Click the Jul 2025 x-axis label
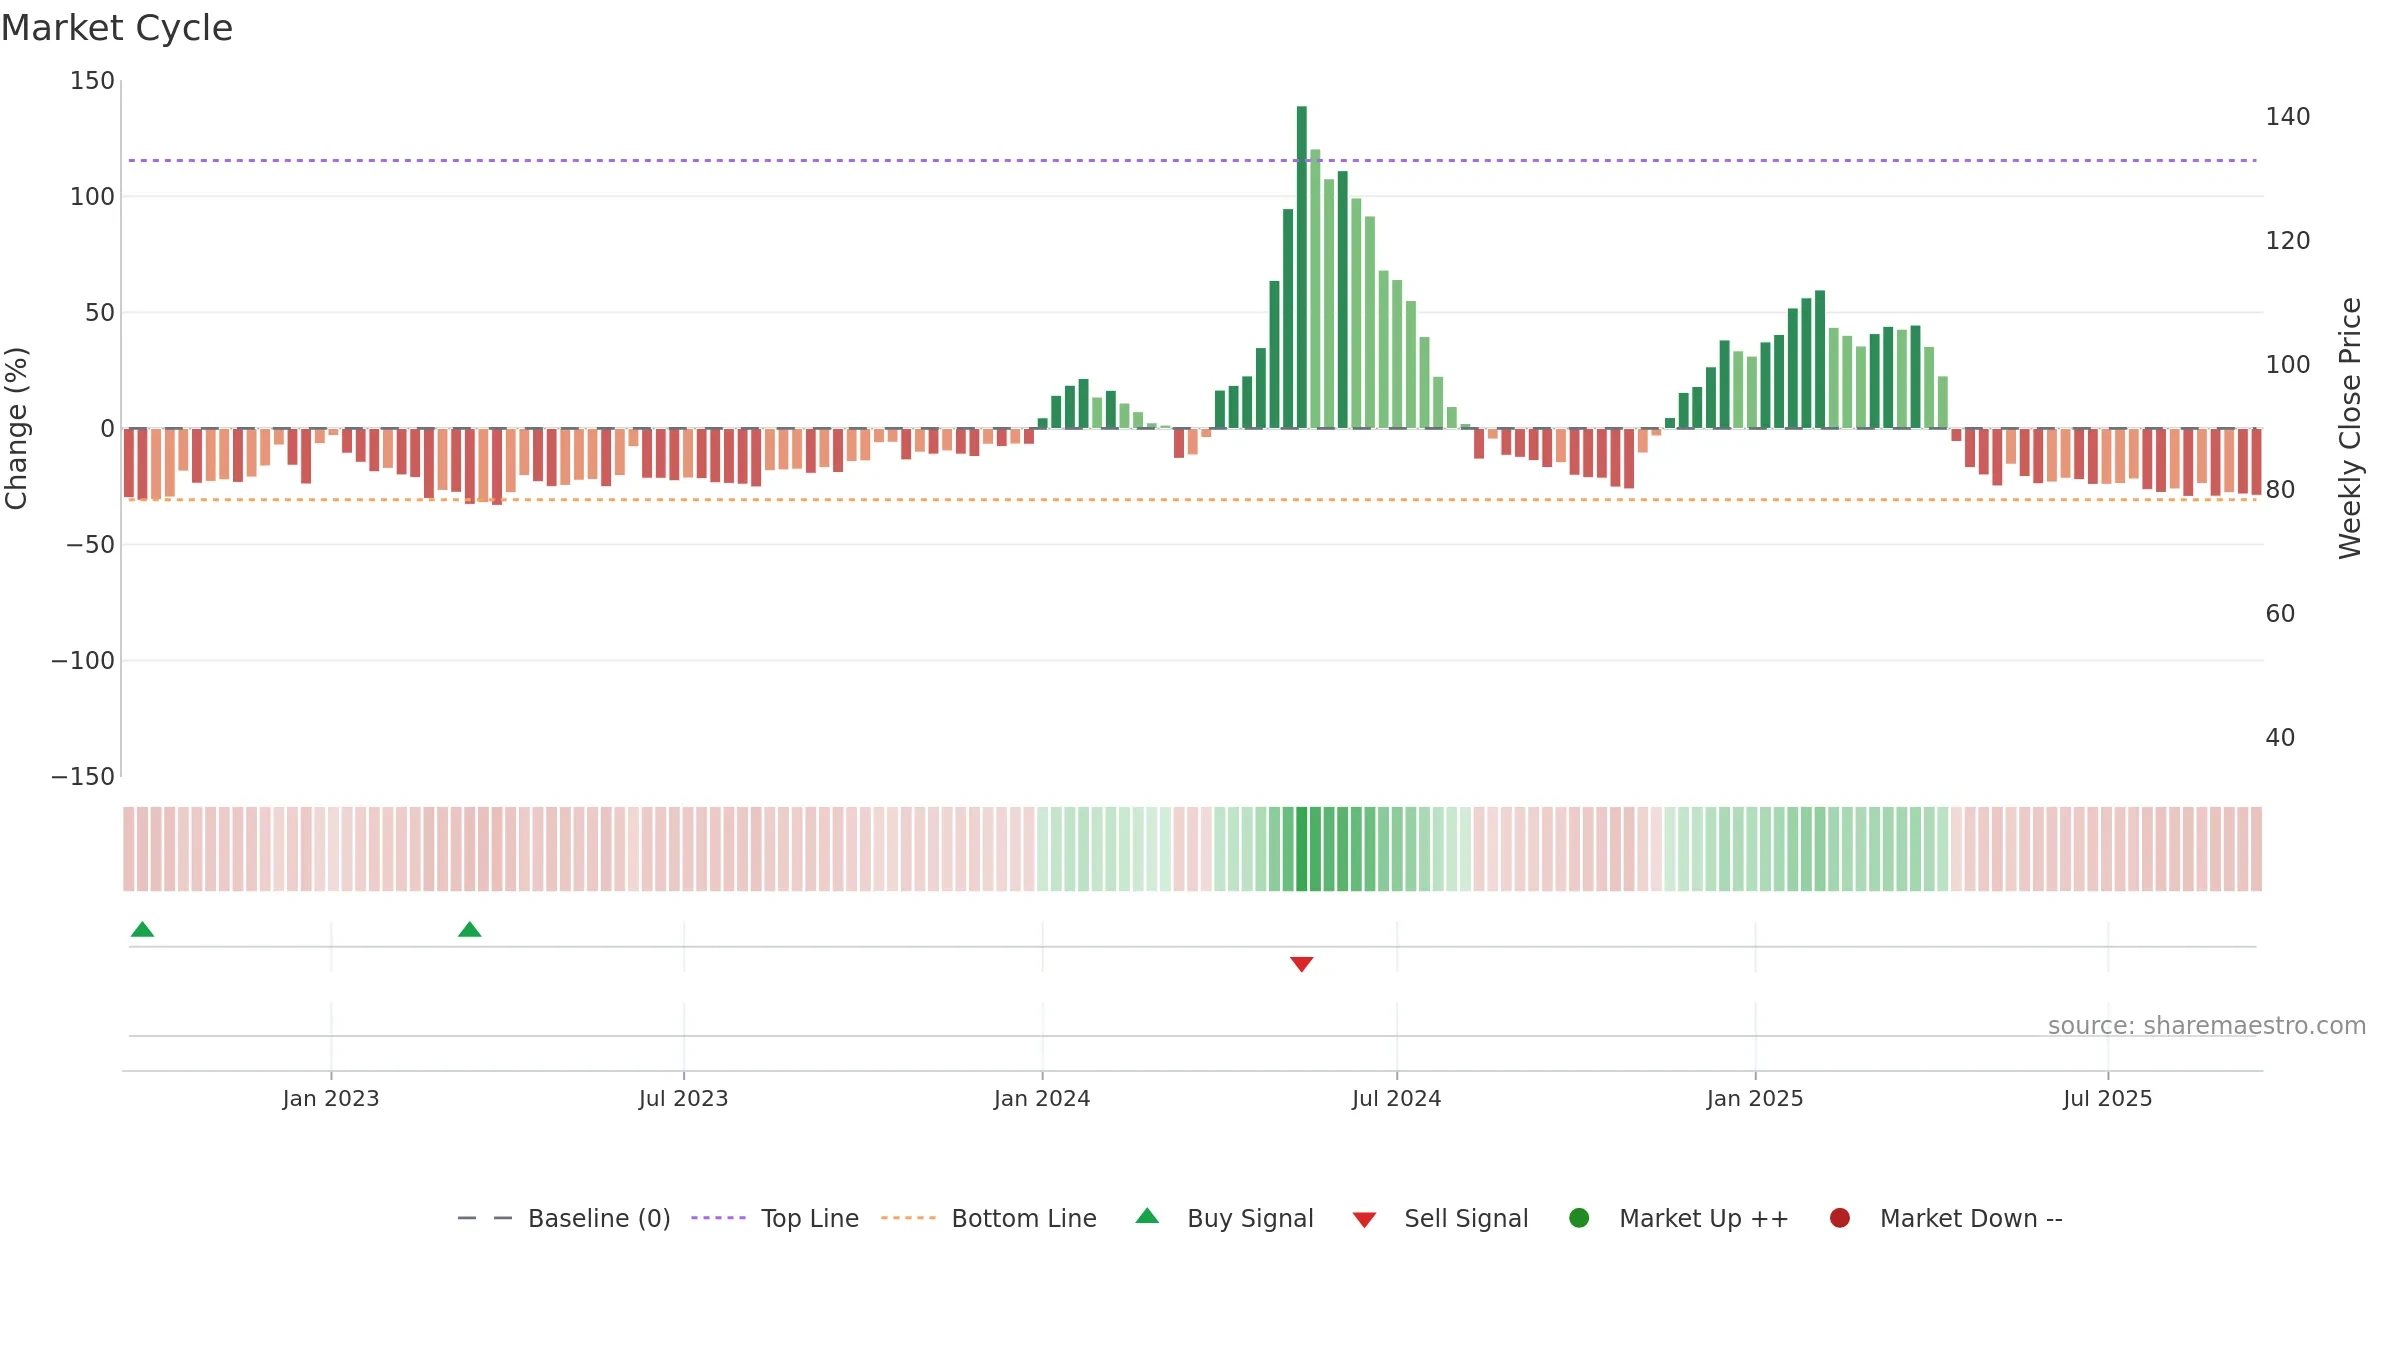The height and width of the screenshot is (1350, 2400). coord(2108,1099)
